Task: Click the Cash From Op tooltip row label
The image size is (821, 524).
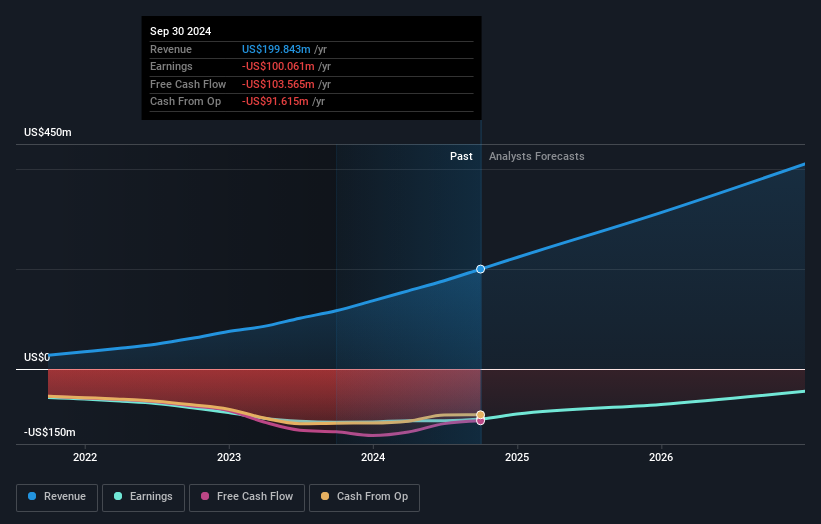Action: (x=185, y=102)
